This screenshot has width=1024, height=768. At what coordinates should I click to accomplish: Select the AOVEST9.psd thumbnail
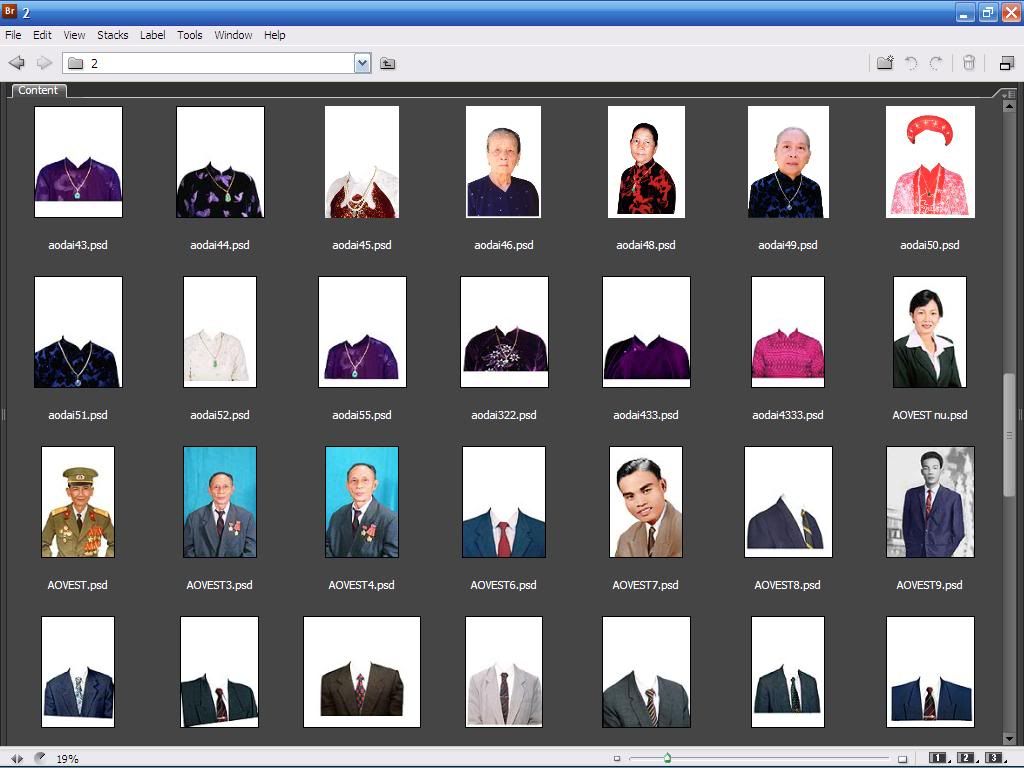coord(930,502)
